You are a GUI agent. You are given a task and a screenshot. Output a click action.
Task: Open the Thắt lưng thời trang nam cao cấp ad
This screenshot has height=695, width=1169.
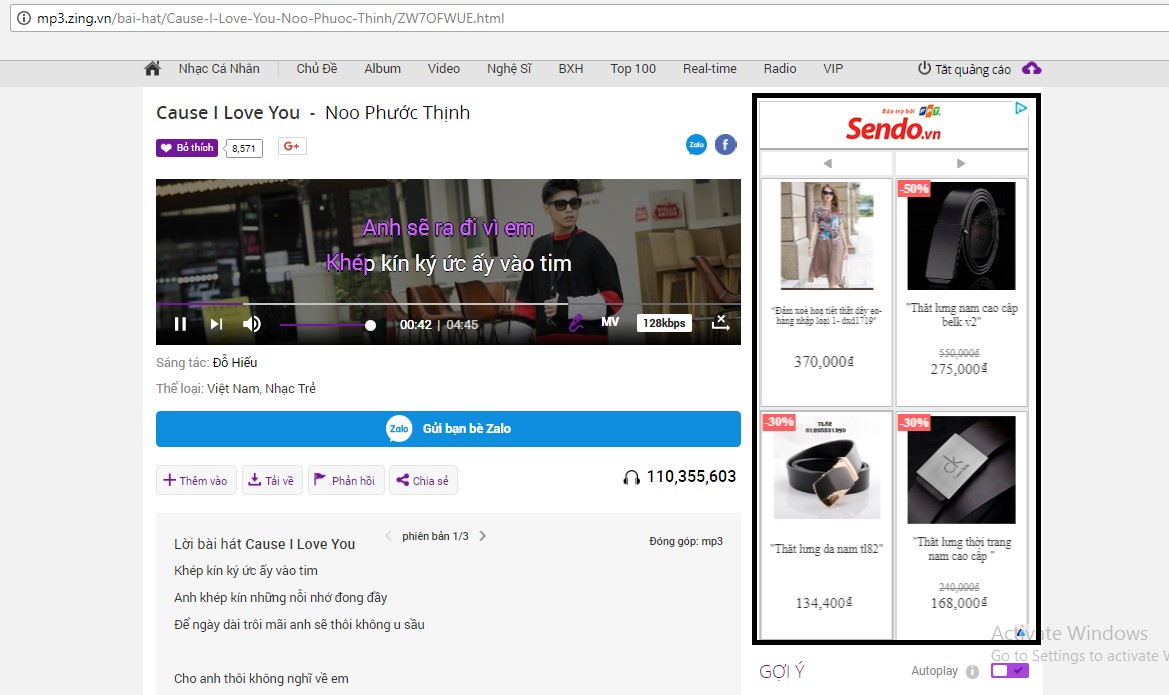pos(961,524)
